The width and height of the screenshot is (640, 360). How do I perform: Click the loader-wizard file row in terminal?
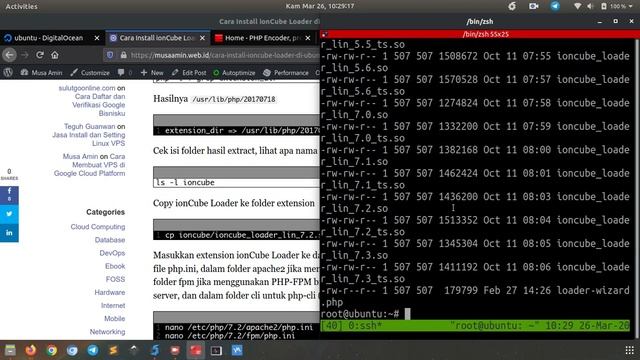coord(475,296)
